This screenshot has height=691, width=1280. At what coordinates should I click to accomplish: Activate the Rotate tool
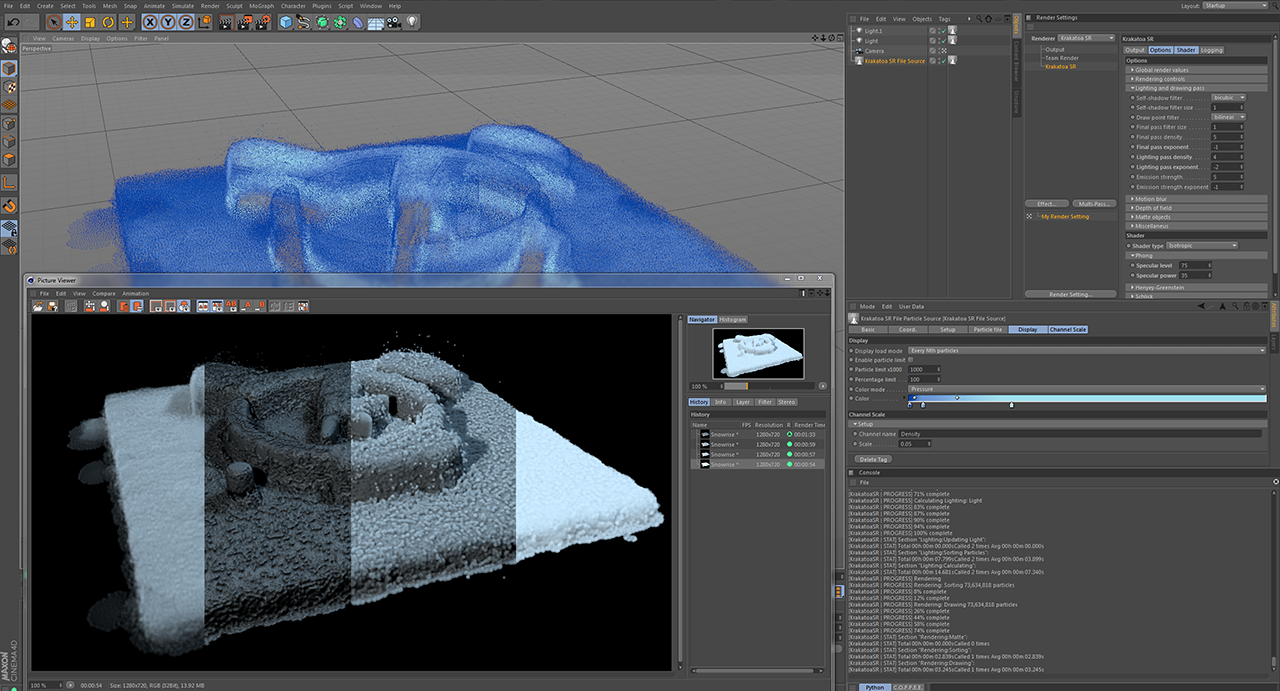tap(108, 21)
